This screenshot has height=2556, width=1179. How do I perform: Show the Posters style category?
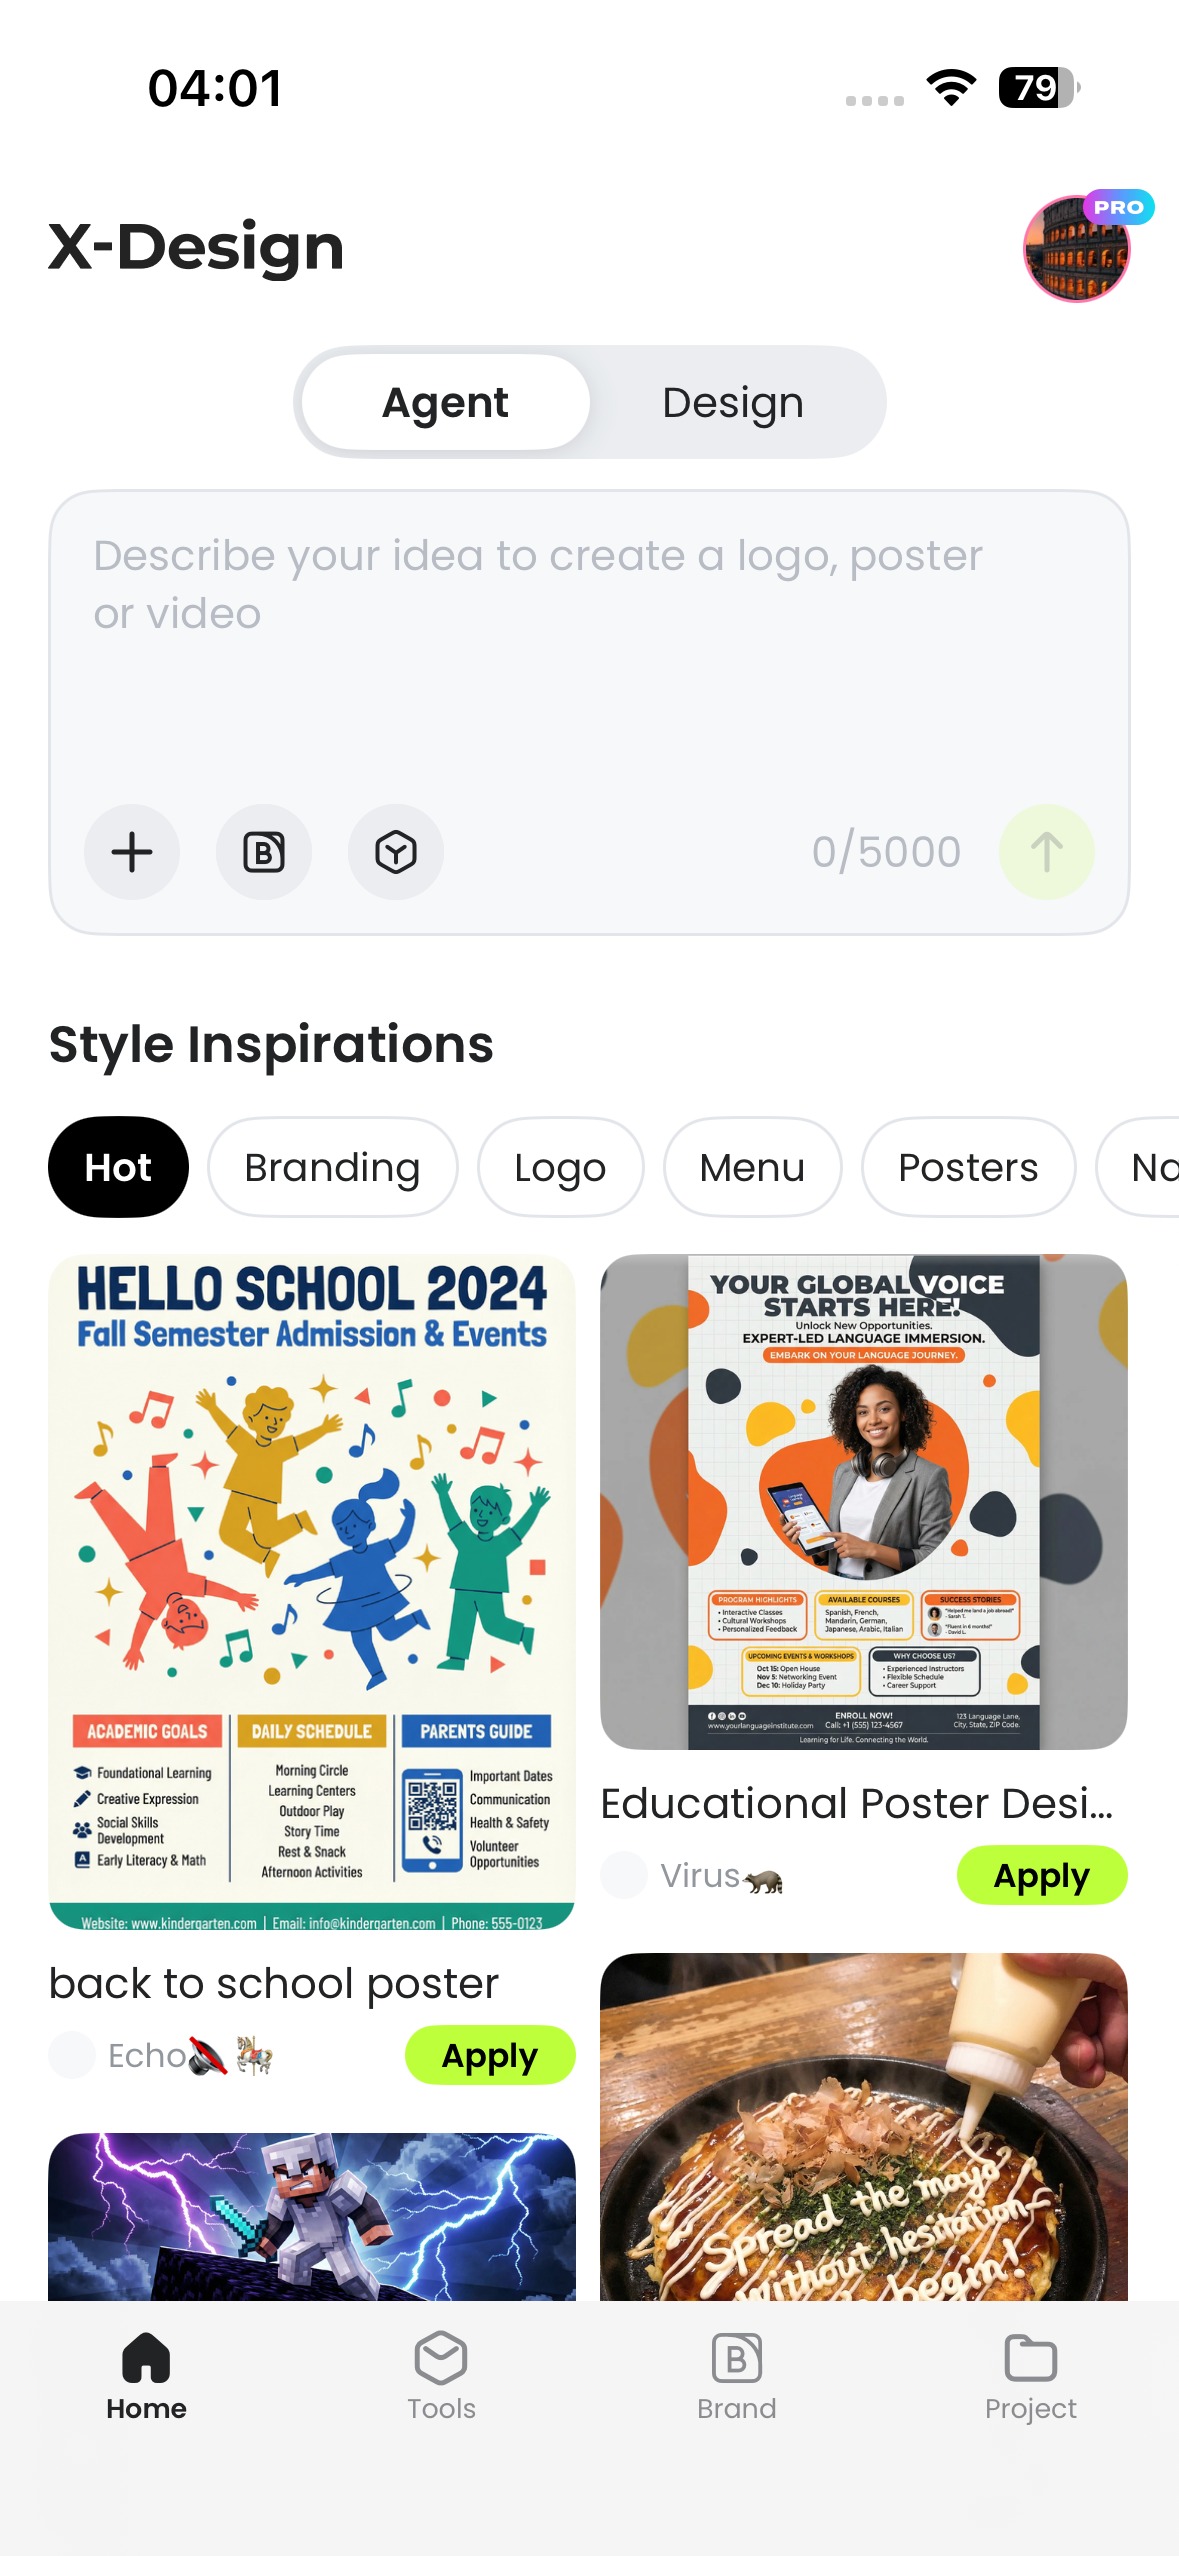pos(968,1167)
